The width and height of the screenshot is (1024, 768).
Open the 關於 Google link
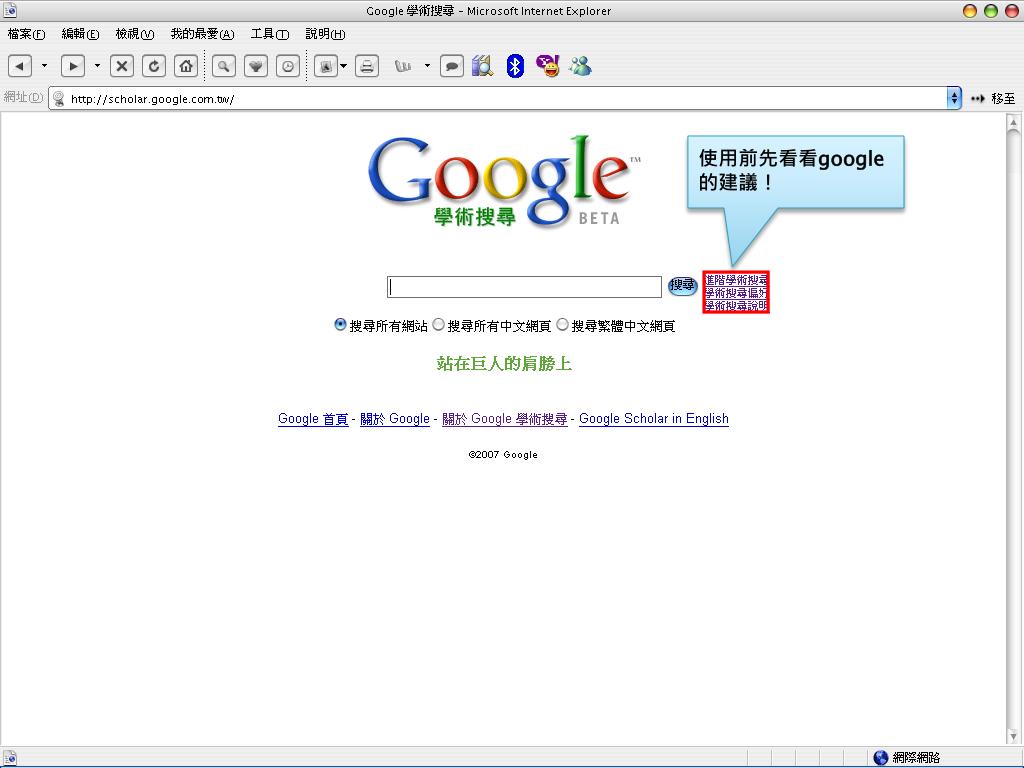pos(394,419)
